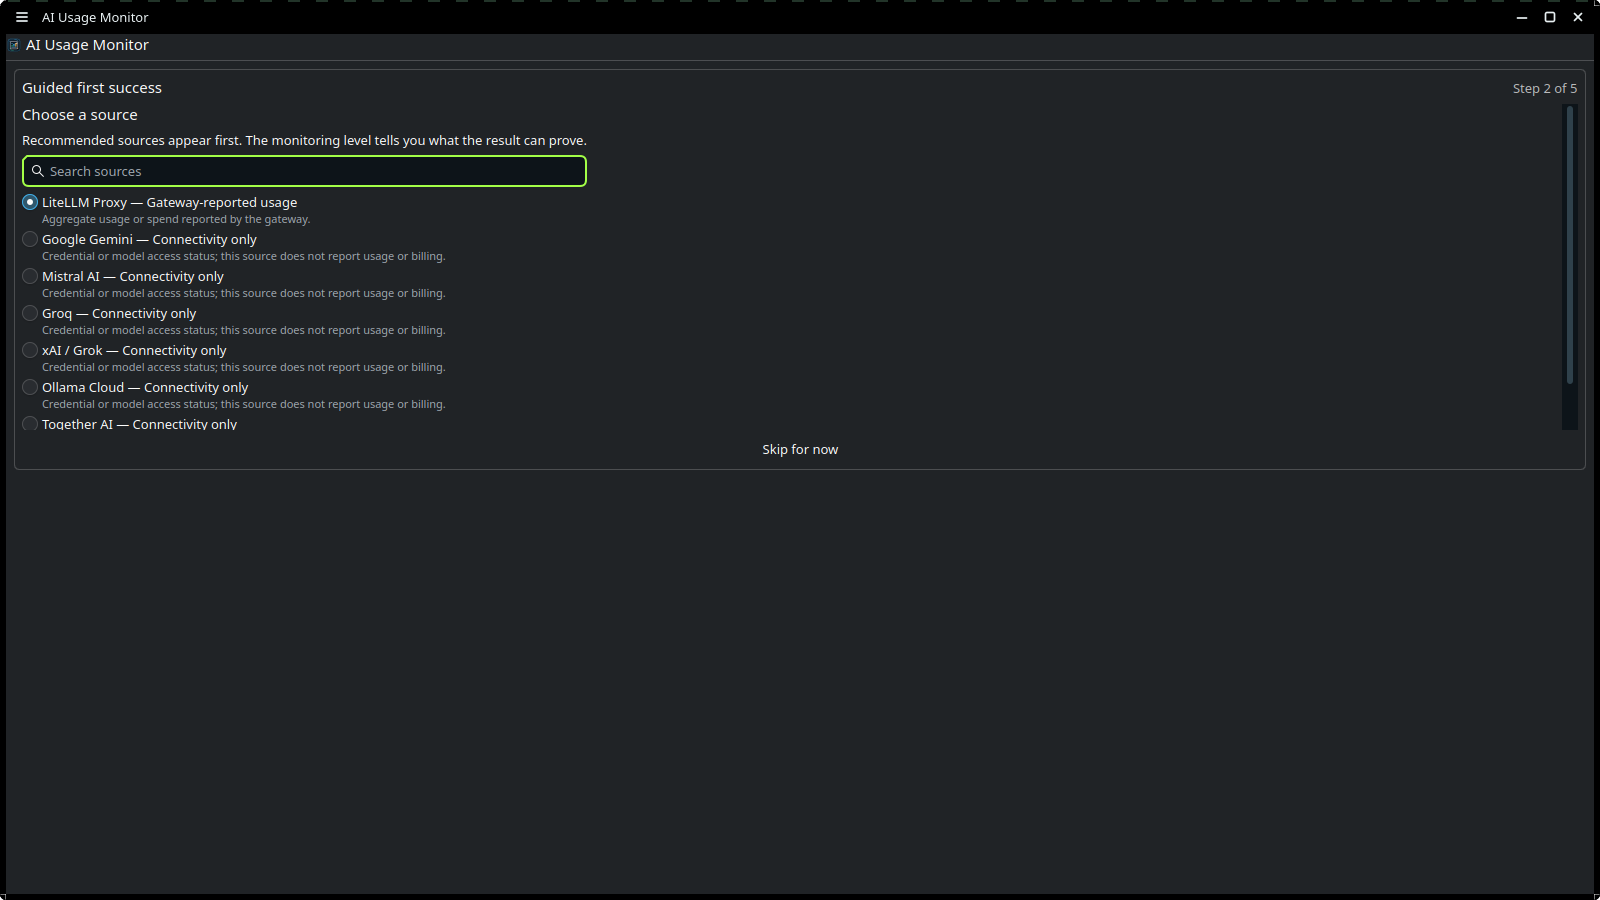Click the description under Groq
The height and width of the screenshot is (900, 1600).
point(244,331)
